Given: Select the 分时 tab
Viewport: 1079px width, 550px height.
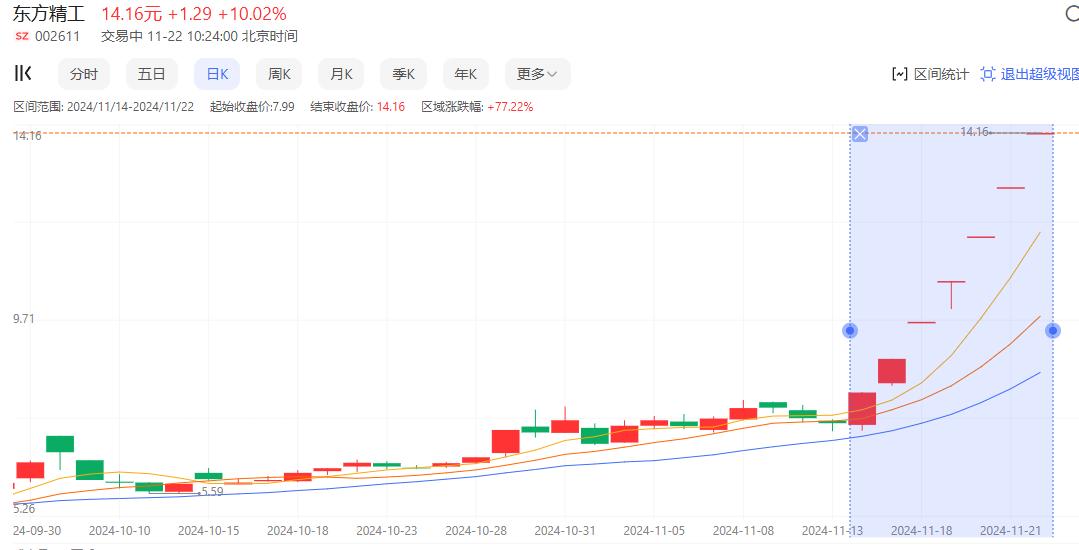Looking at the screenshot, I should (x=84, y=74).
